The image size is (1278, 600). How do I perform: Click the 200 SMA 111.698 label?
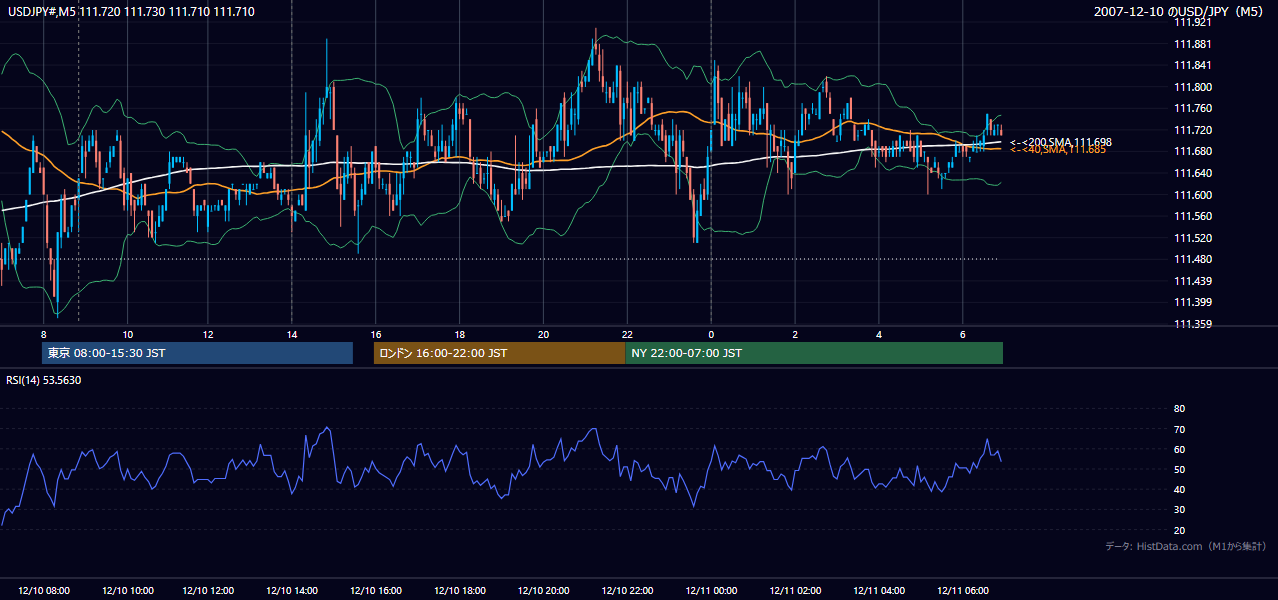tap(1061, 142)
